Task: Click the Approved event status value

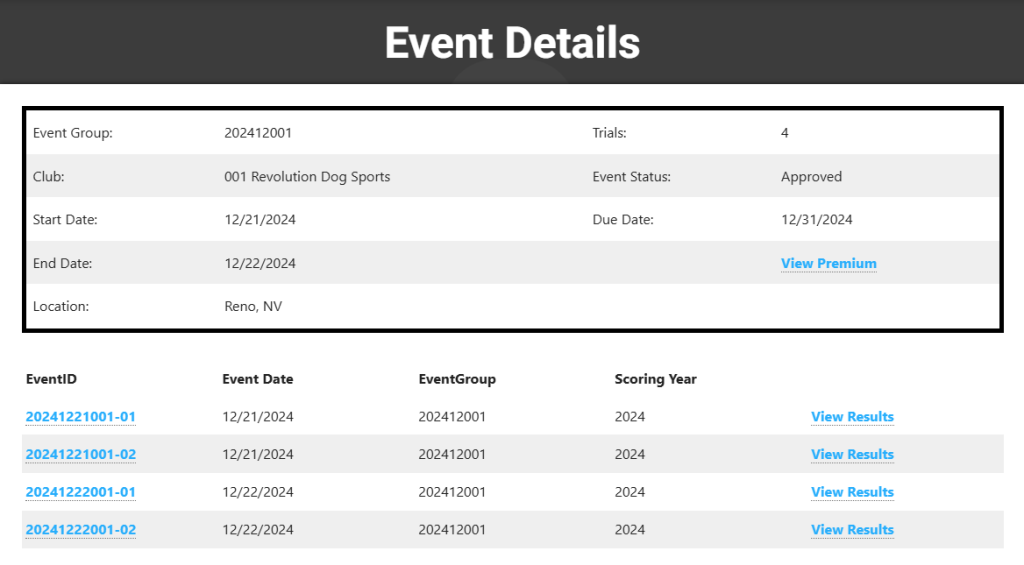Action: 811,177
